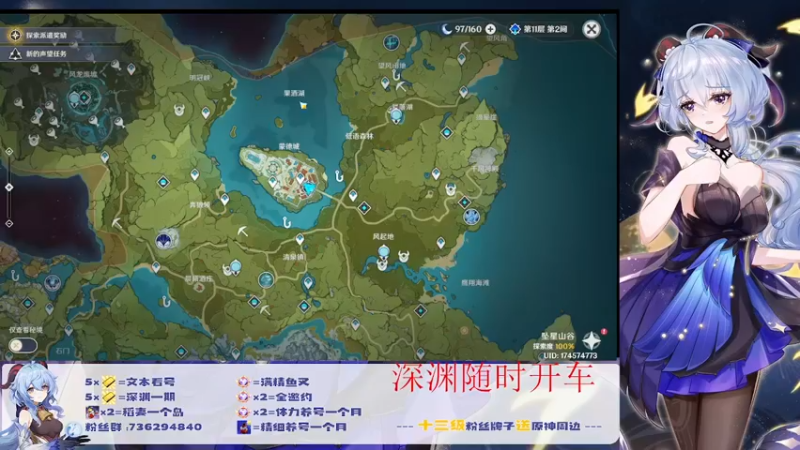The image size is (800, 450).
Task: Click the 千风神殿 map label
Action: (x=485, y=168)
